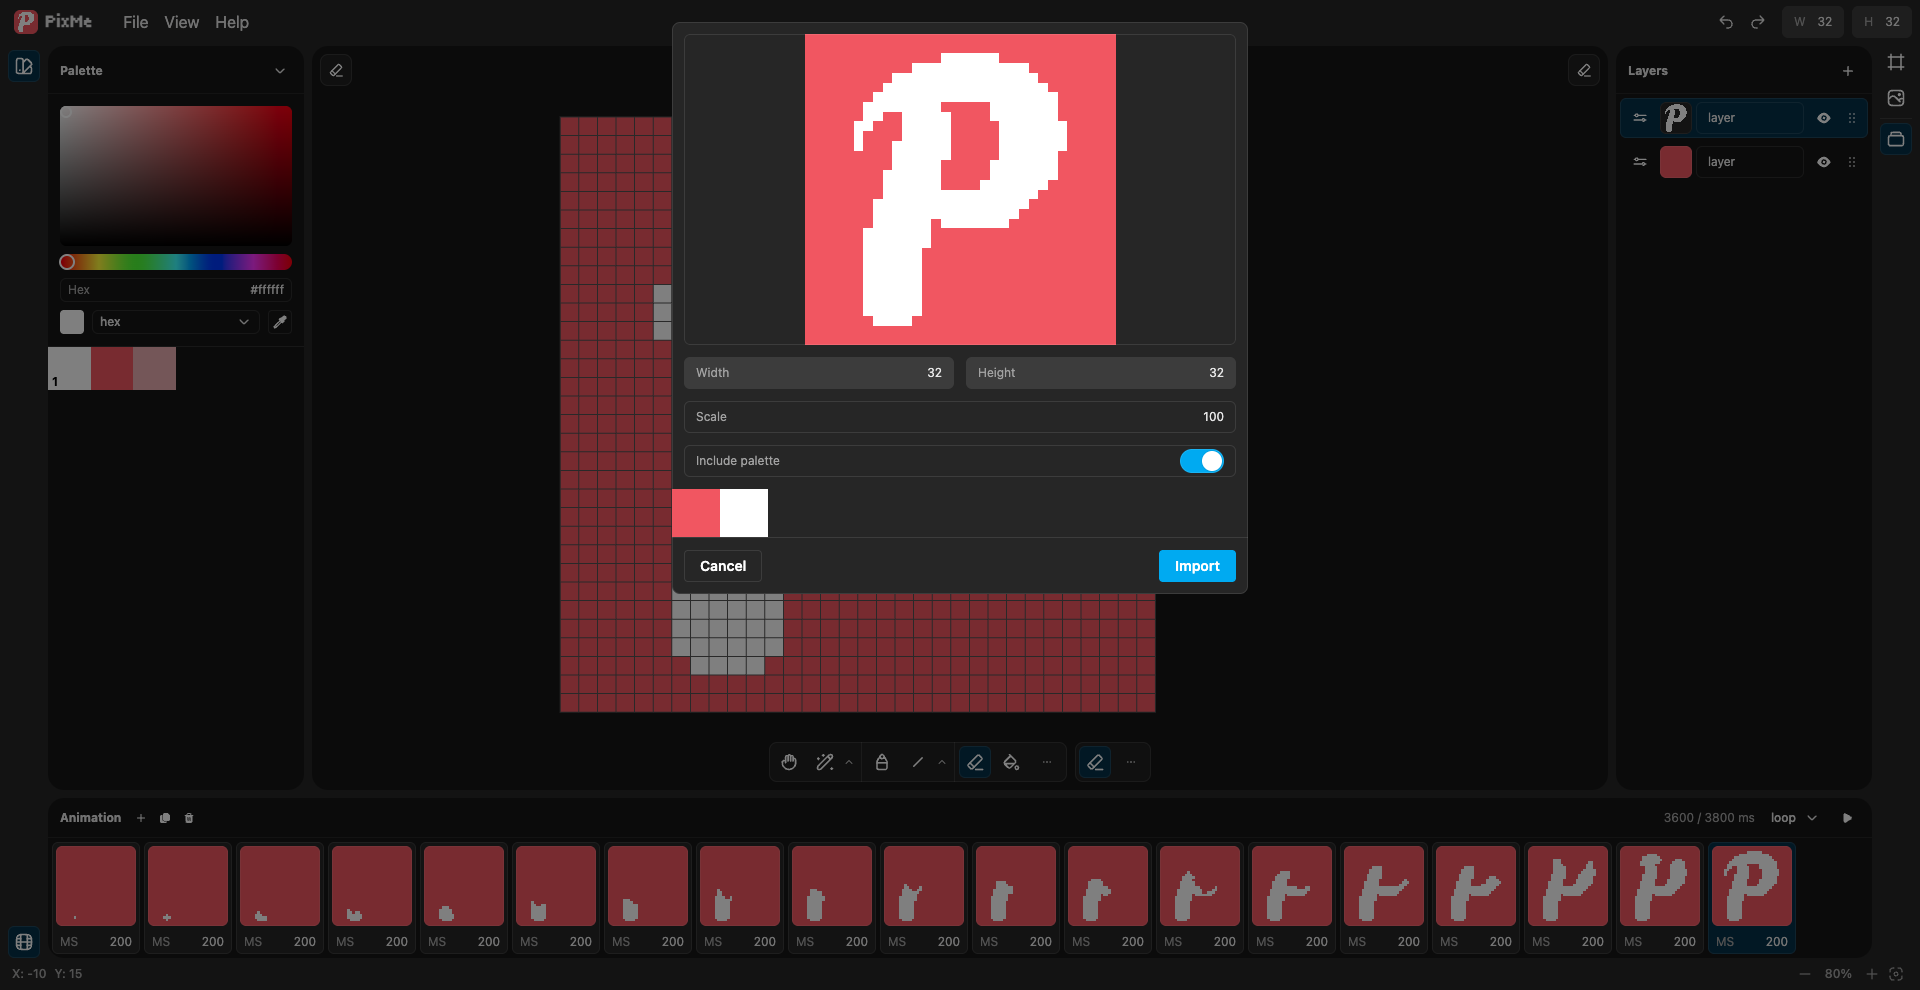Click the 80% zoom level text

[1838, 974]
